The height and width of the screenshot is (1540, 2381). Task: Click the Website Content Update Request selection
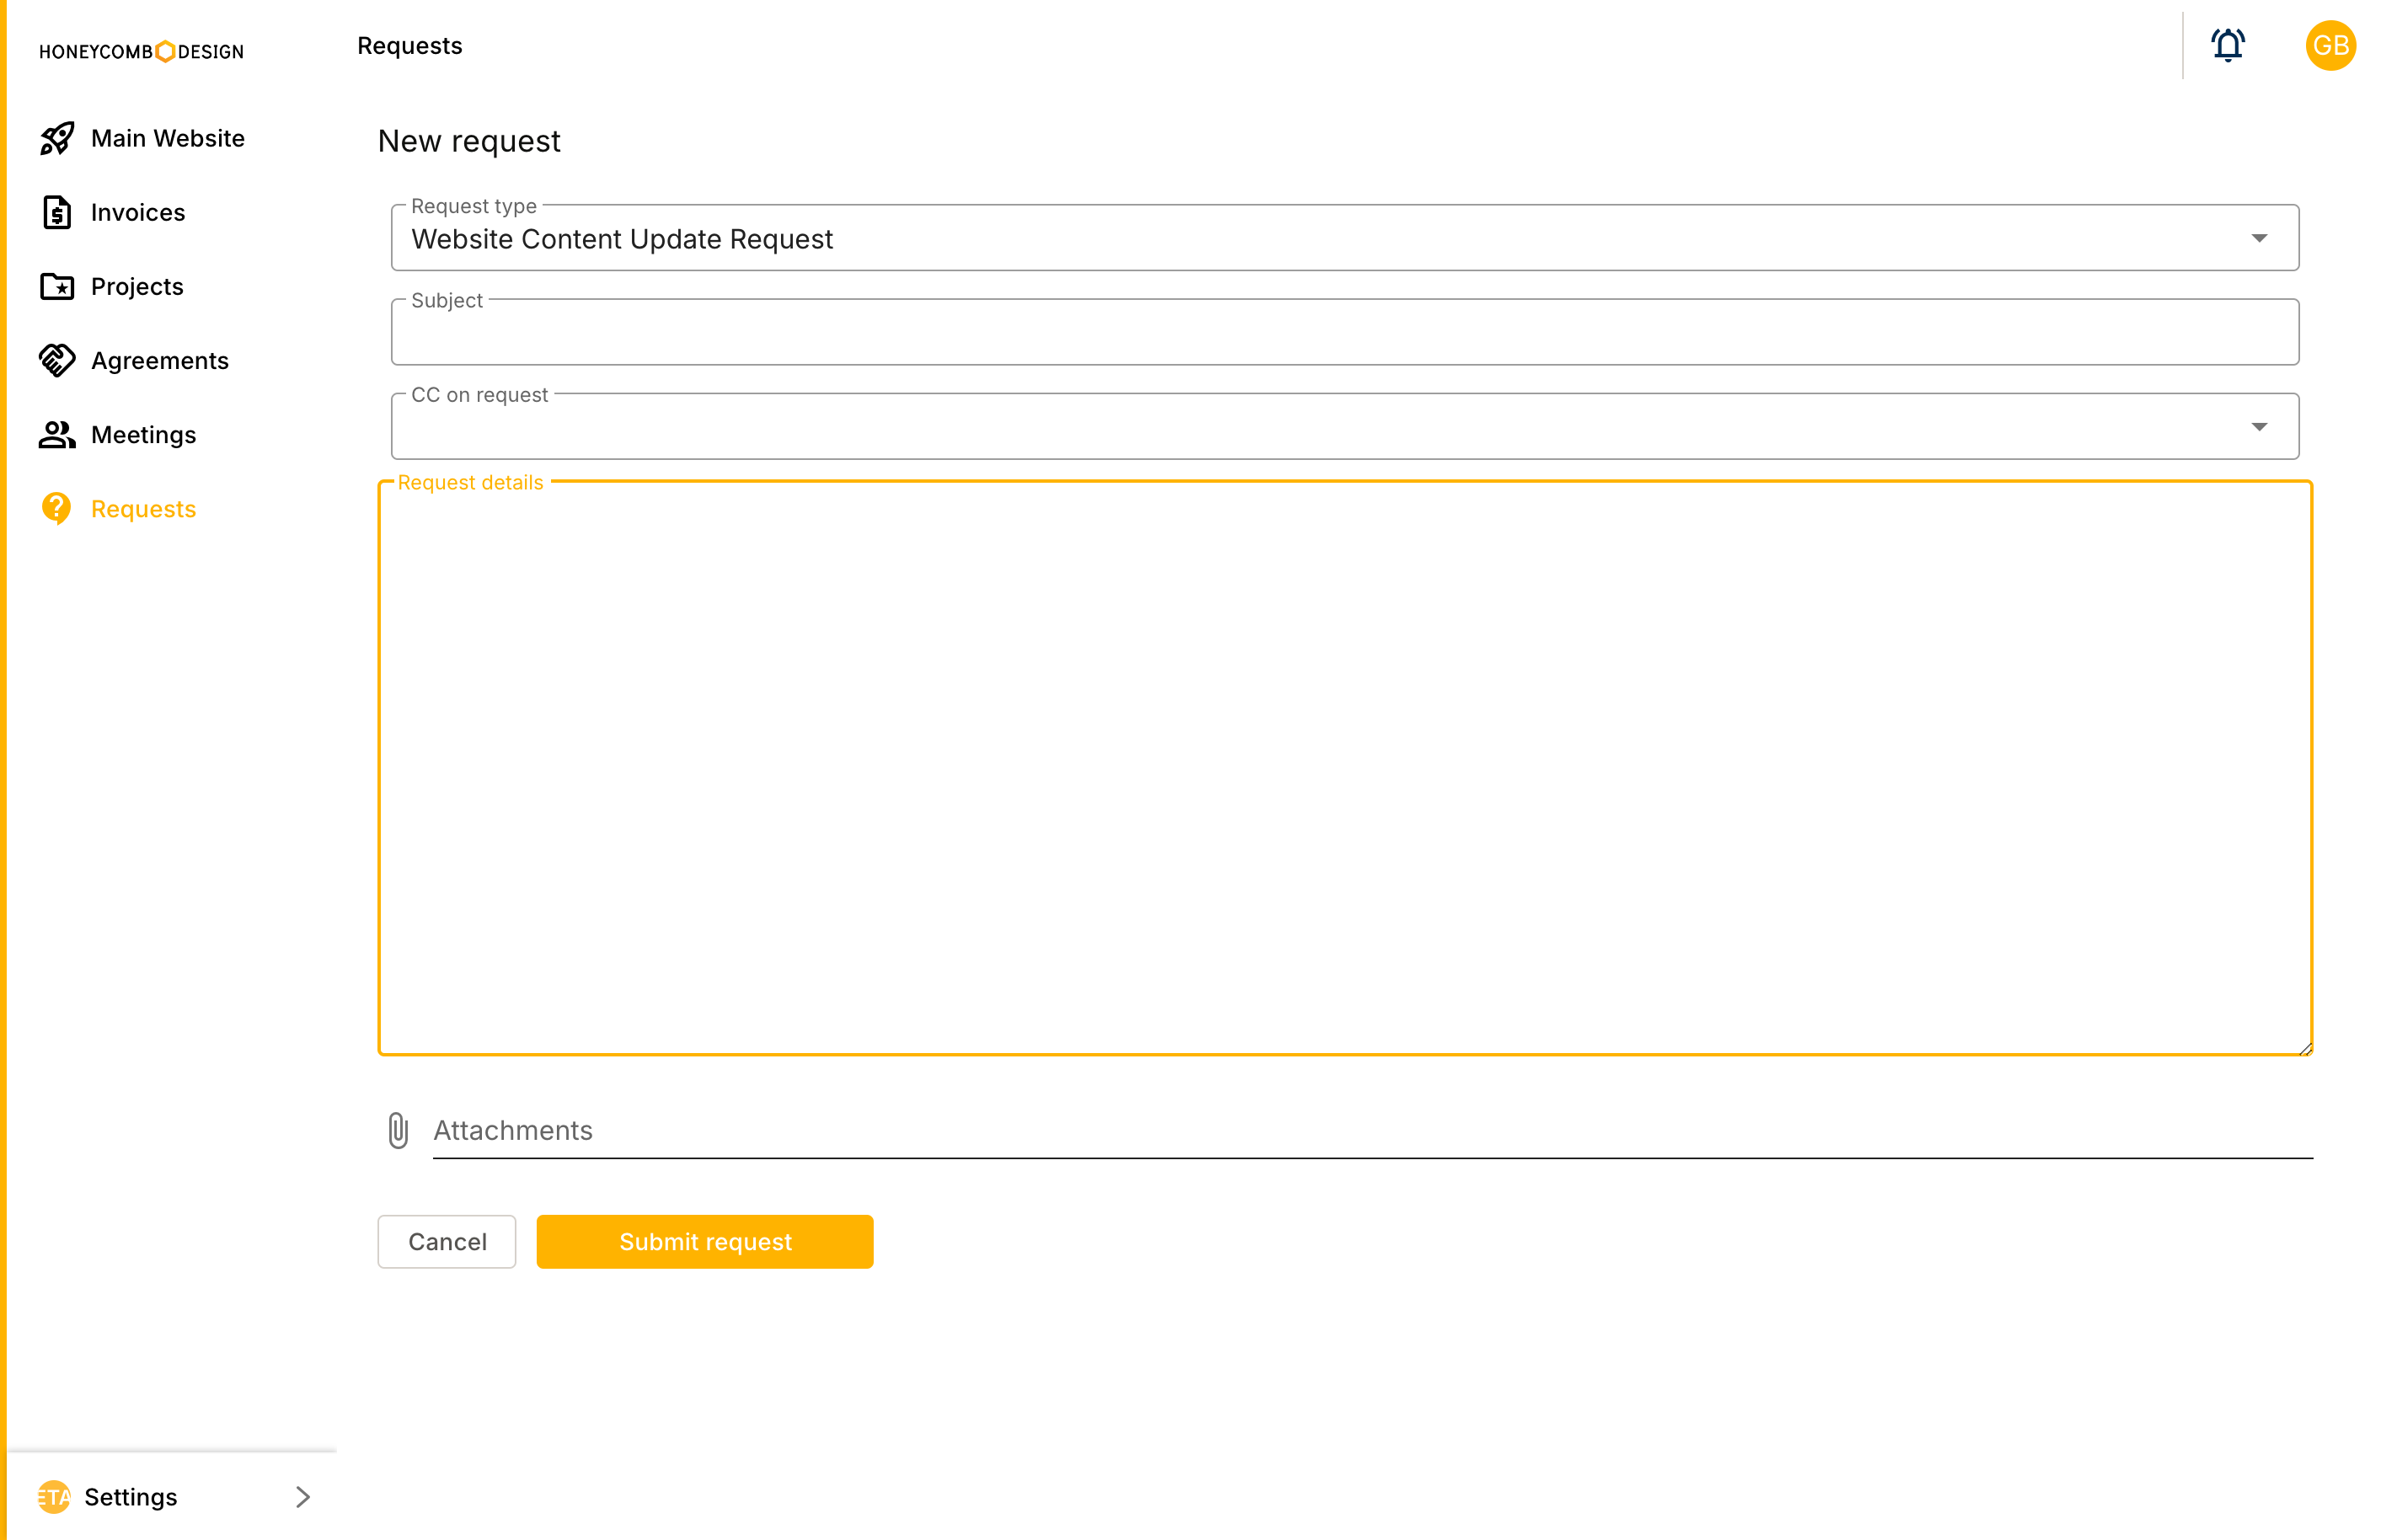[622, 239]
